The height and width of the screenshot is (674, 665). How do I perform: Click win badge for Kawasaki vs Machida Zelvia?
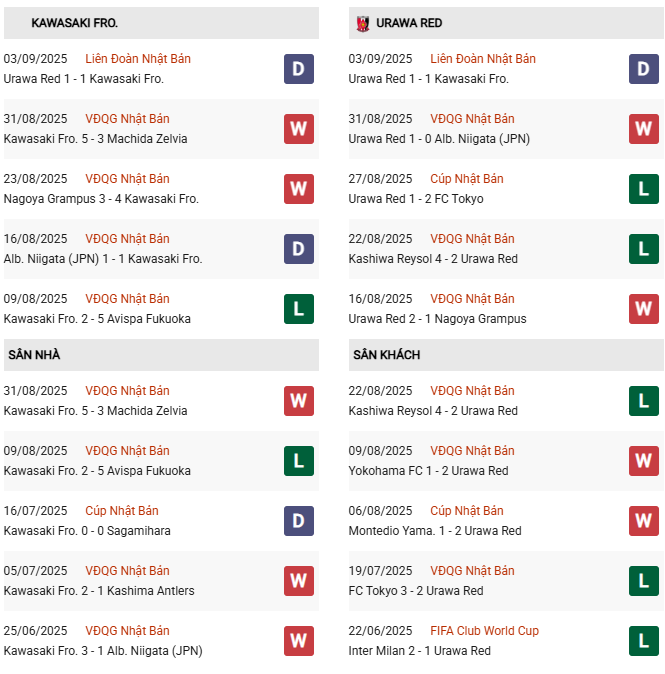click(x=298, y=129)
